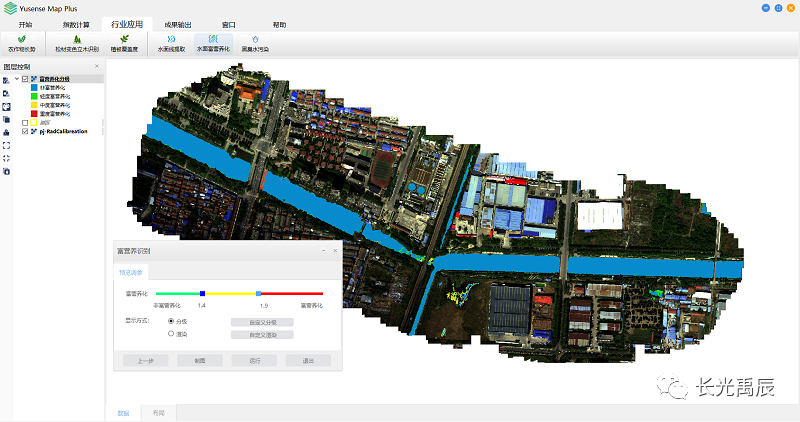This screenshot has width=800, height=422.
Task: Open the 农作物长势 crop growth tool
Action: [x=21, y=43]
